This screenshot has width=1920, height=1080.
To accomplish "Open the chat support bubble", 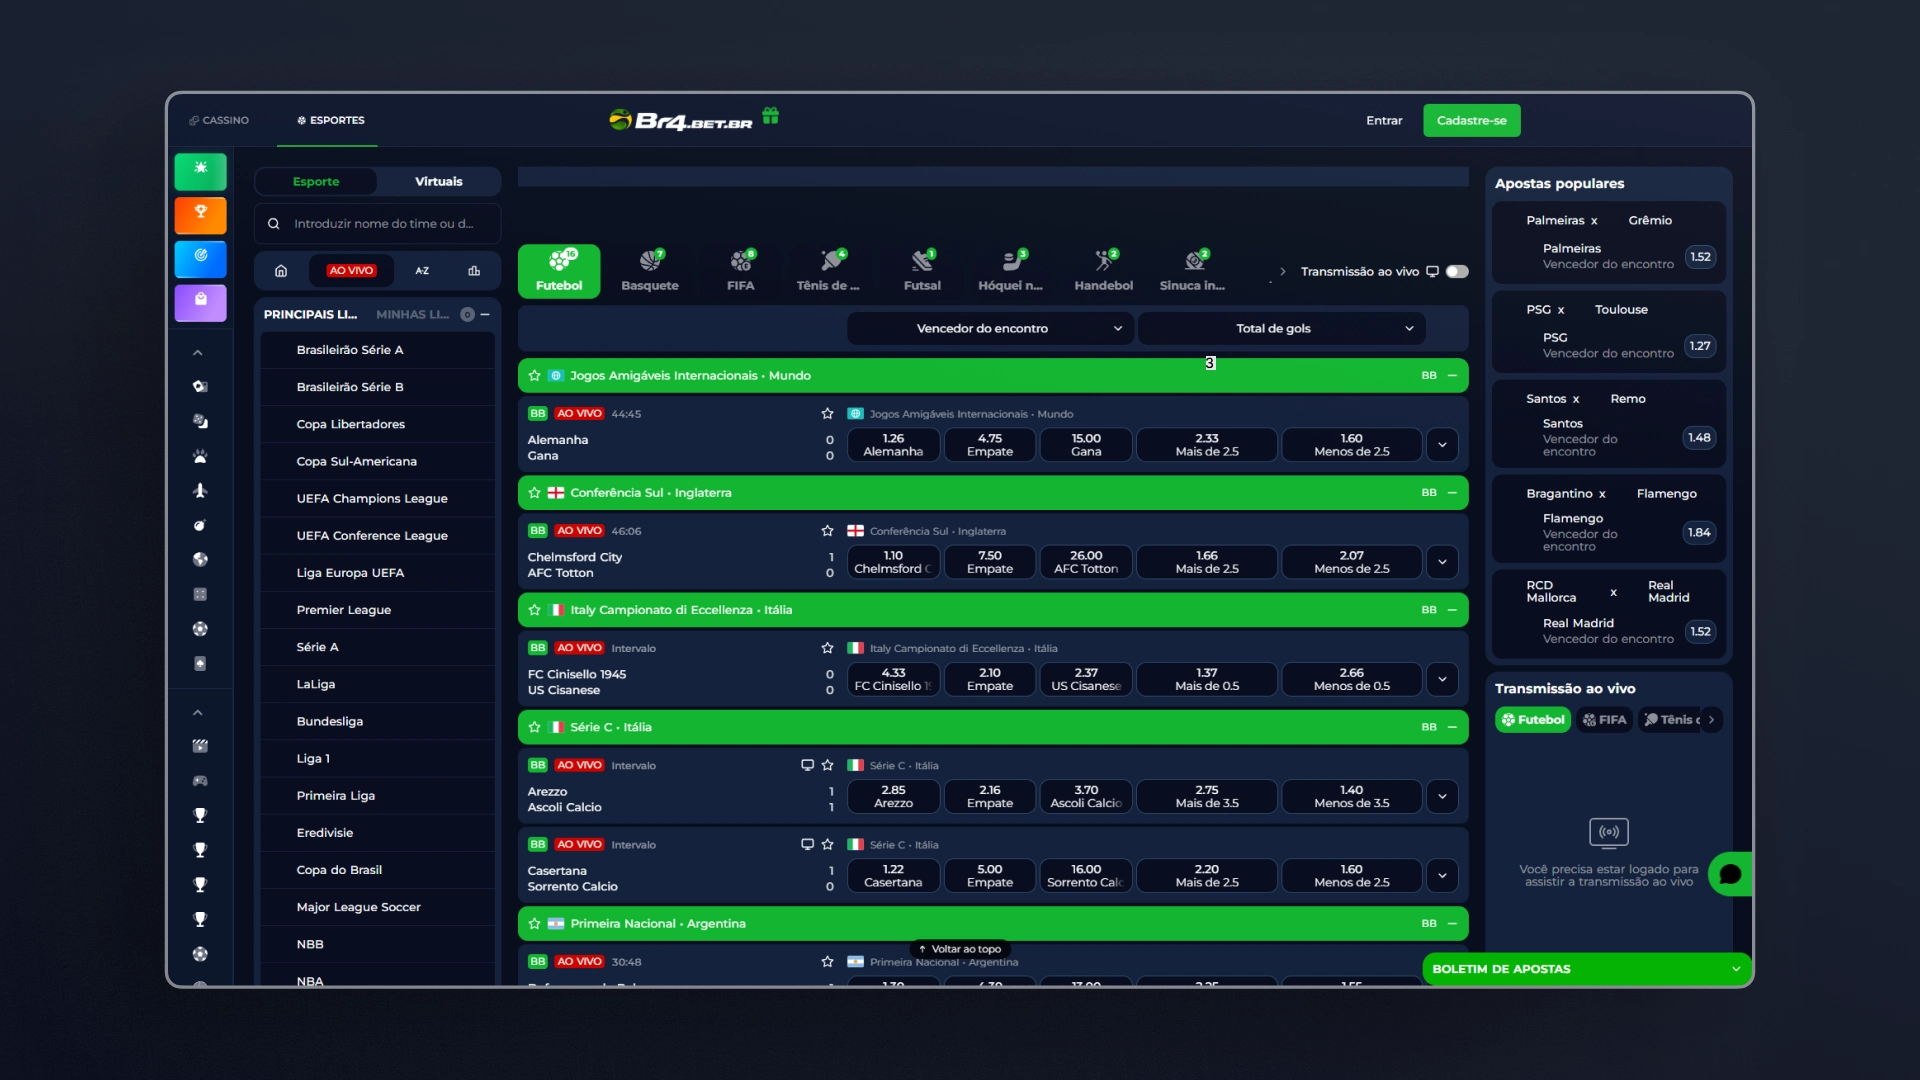I will click(x=1730, y=874).
